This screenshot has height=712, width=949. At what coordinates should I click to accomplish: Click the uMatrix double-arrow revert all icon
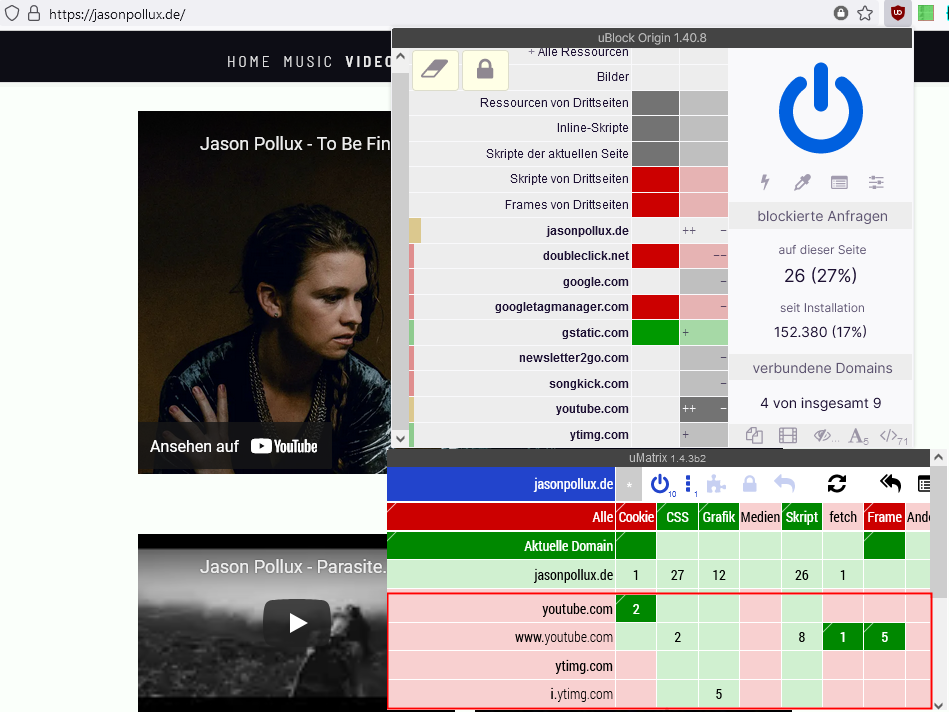point(890,483)
